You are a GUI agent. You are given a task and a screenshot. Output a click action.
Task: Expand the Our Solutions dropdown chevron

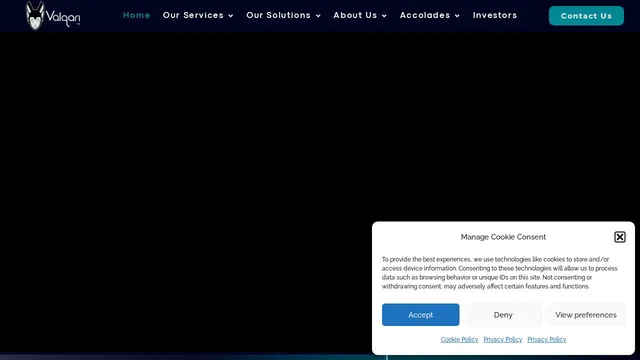(x=318, y=16)
